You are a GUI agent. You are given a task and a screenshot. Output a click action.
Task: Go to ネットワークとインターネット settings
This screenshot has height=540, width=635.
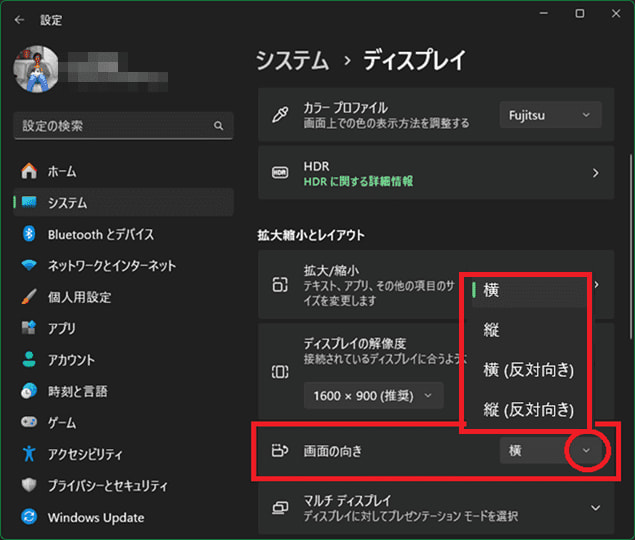pyautogui.click(x=111, y=266)
